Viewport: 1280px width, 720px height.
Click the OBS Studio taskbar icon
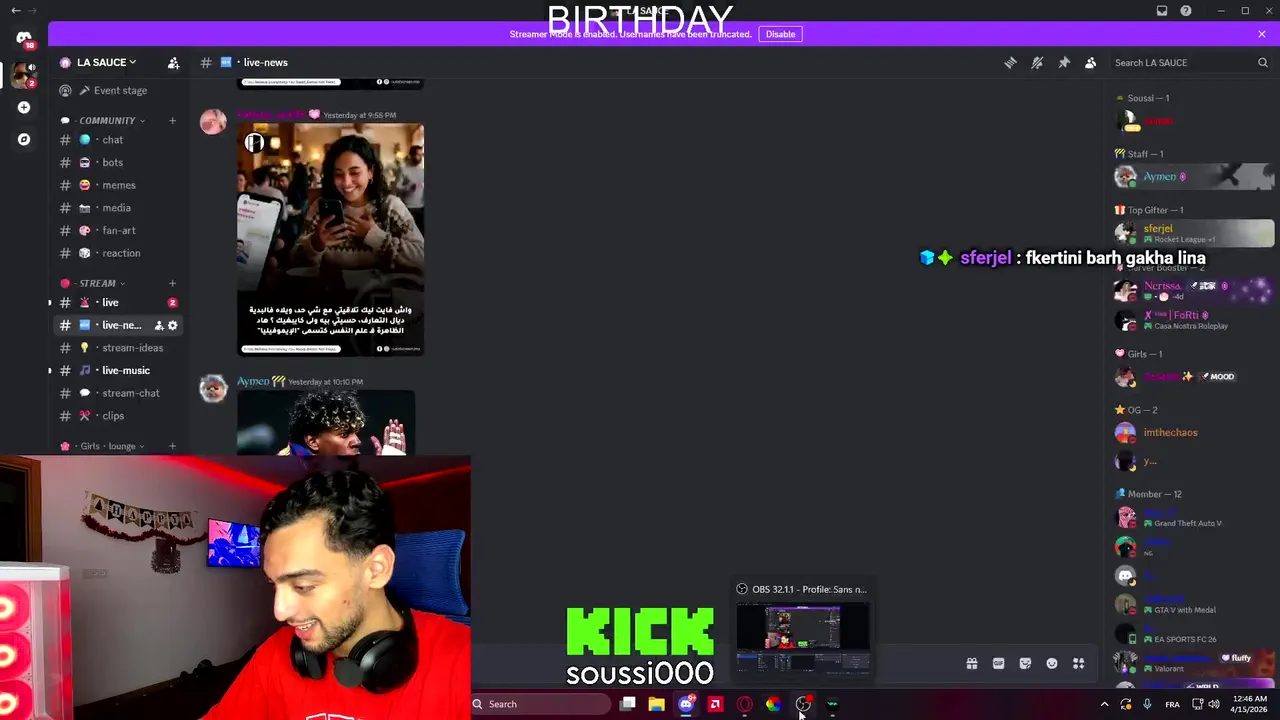[x=803, y=704]
